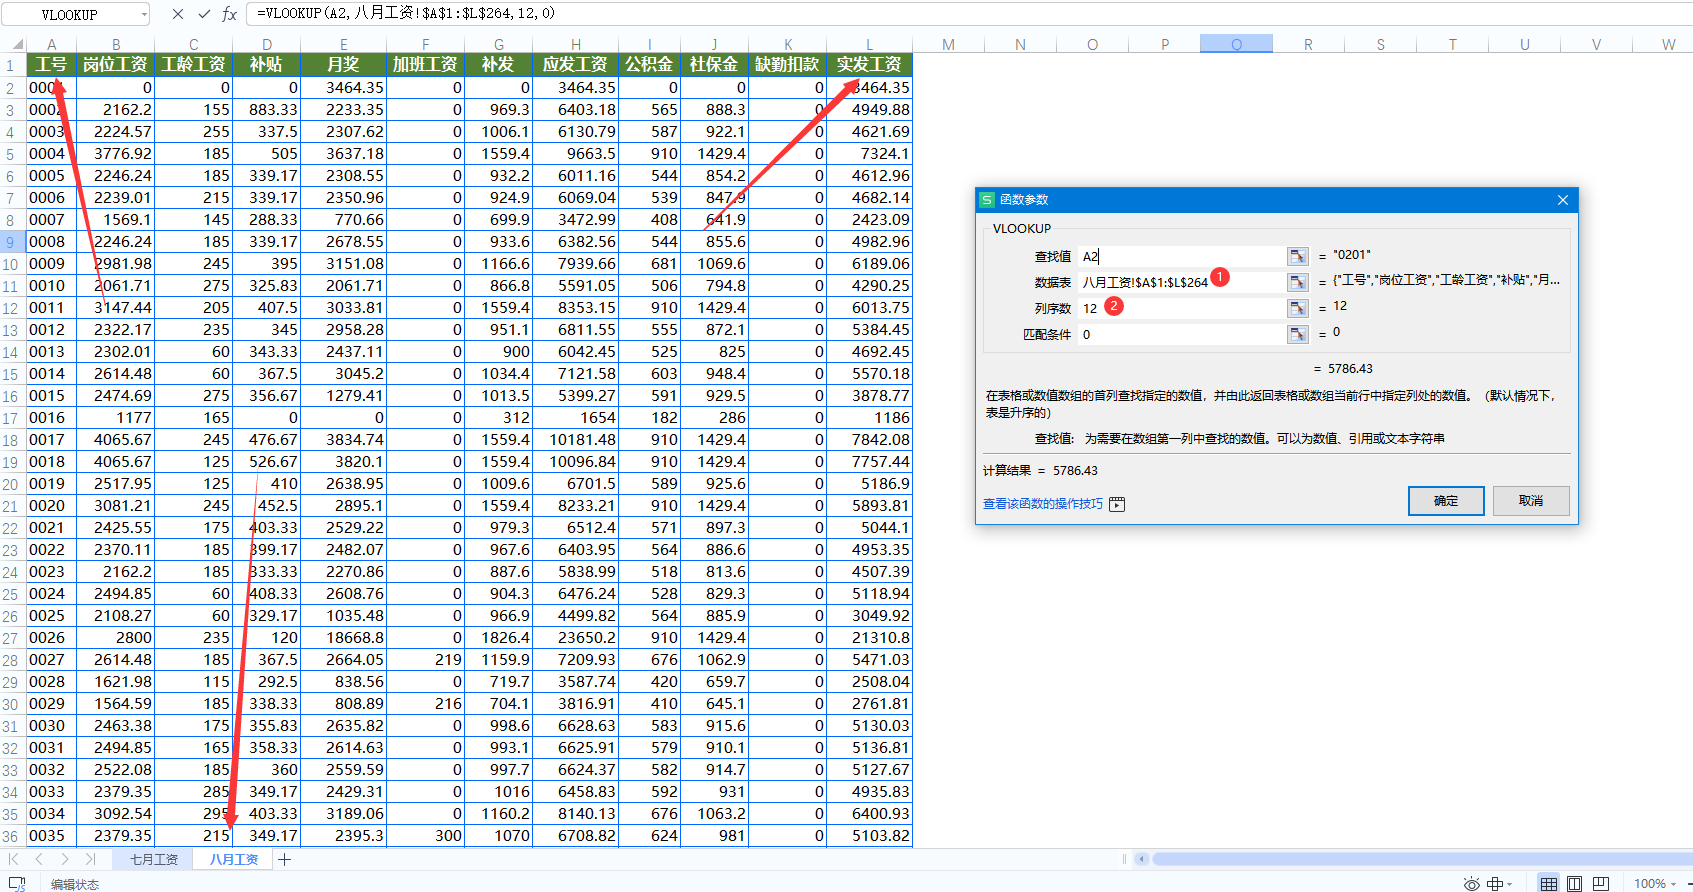1693x892 pixels.
Task: Click into 匹配条件 input field
Action: 1183,334
